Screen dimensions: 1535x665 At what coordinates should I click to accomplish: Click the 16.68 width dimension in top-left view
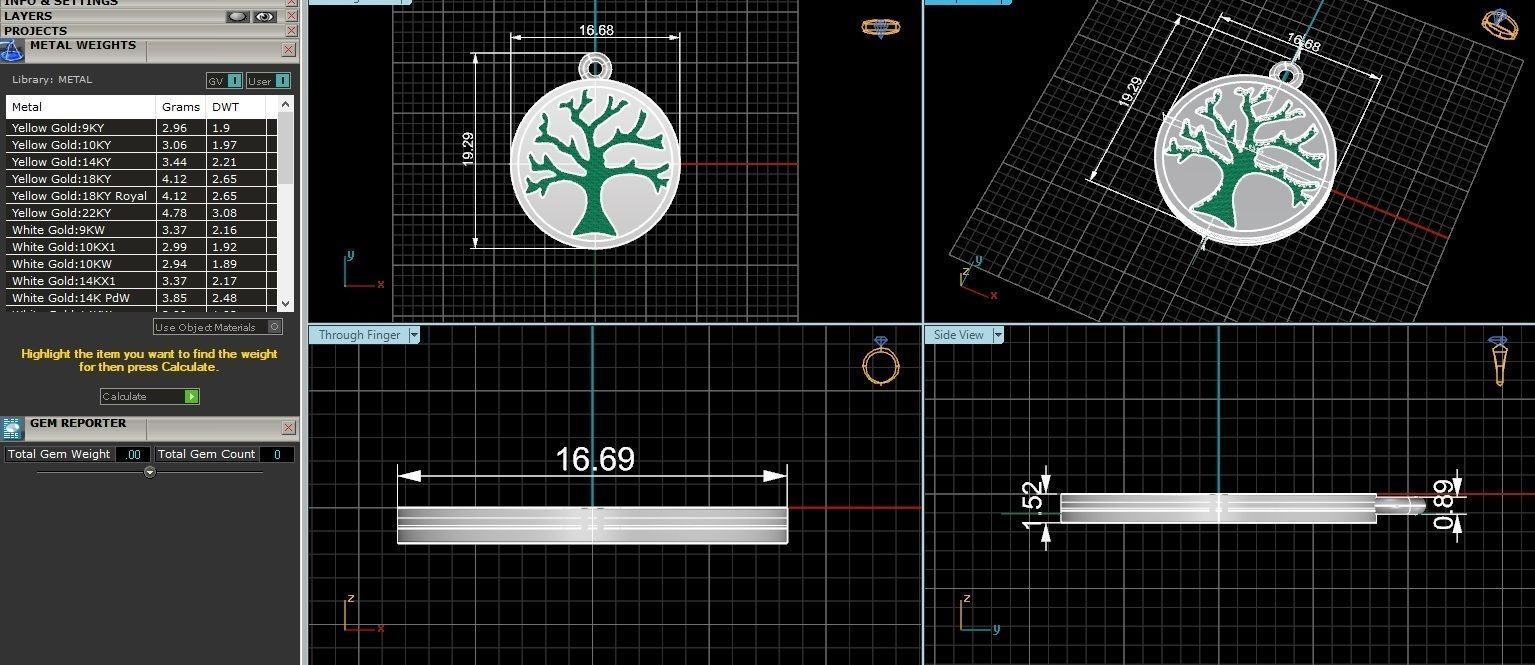pos(596,31)
